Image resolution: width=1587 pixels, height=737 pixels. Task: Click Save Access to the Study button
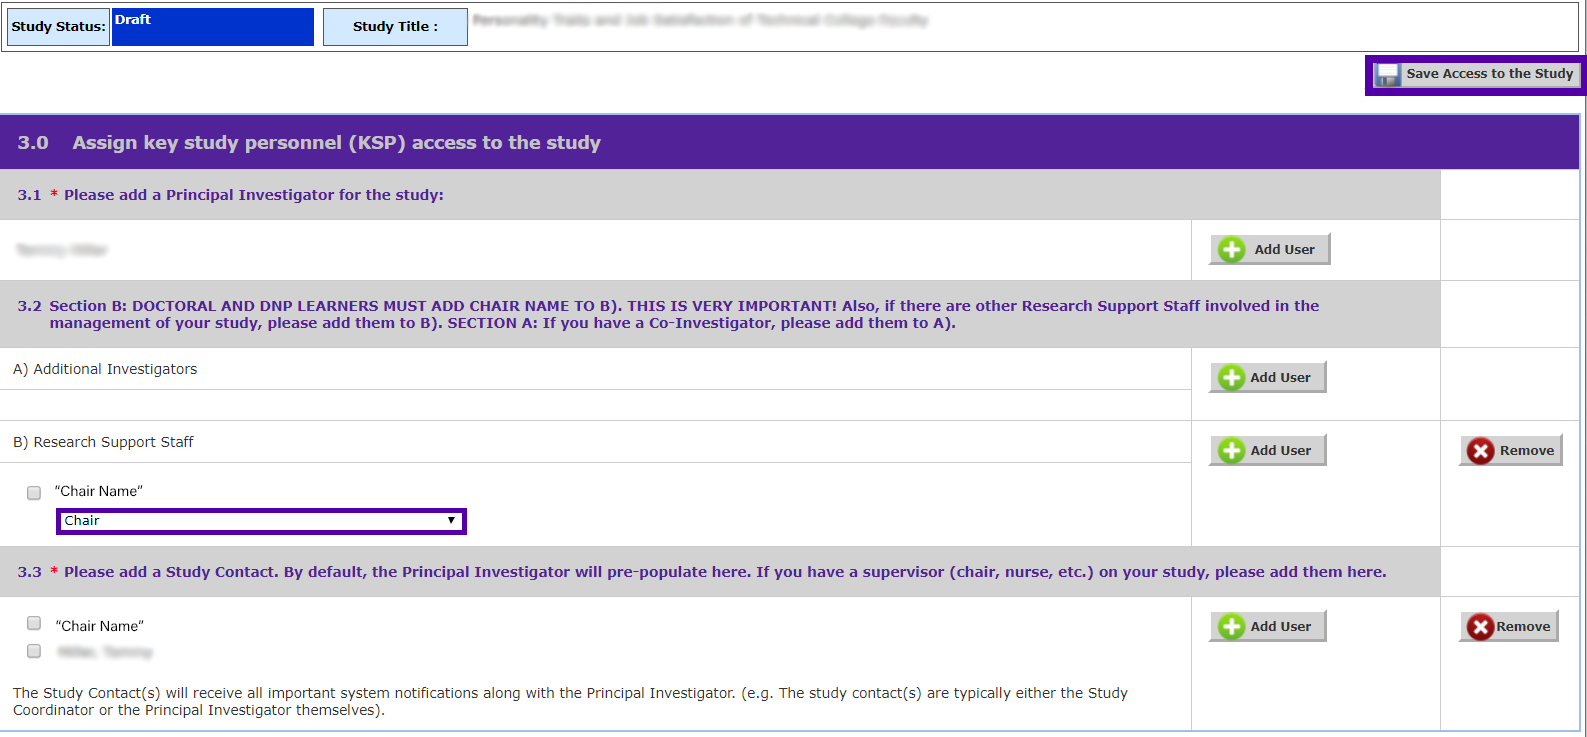pyautogui.click(x=1477, y=75)
